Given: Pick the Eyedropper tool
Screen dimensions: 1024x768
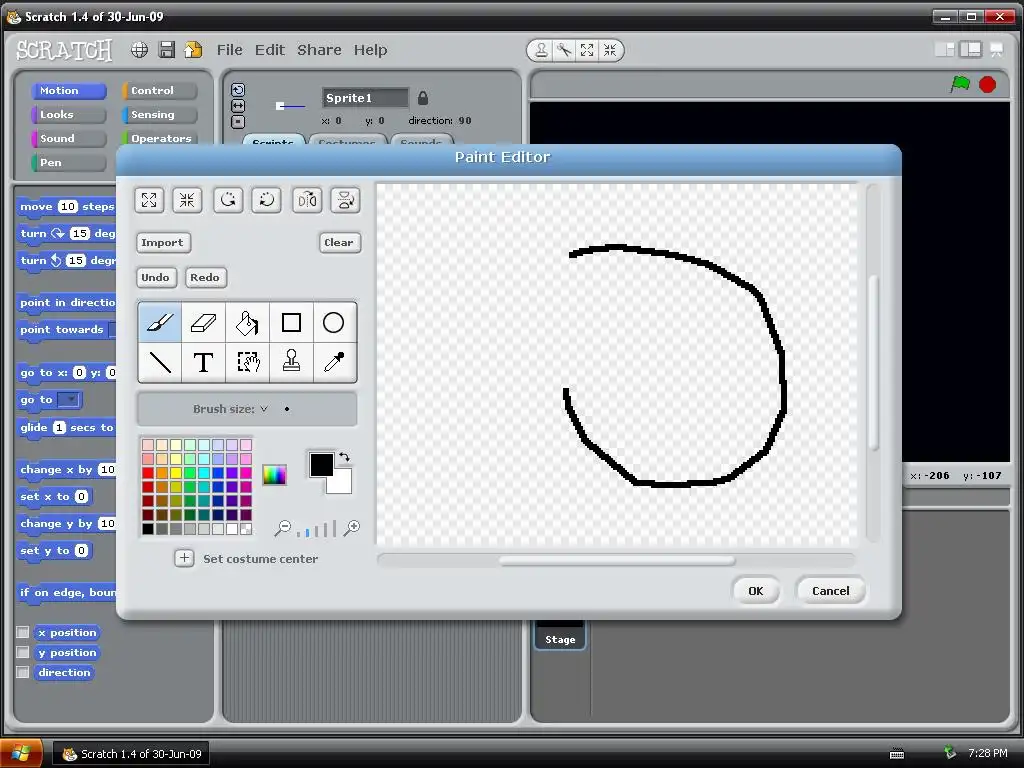Looking at the screenshot, I should pos(334,362).
